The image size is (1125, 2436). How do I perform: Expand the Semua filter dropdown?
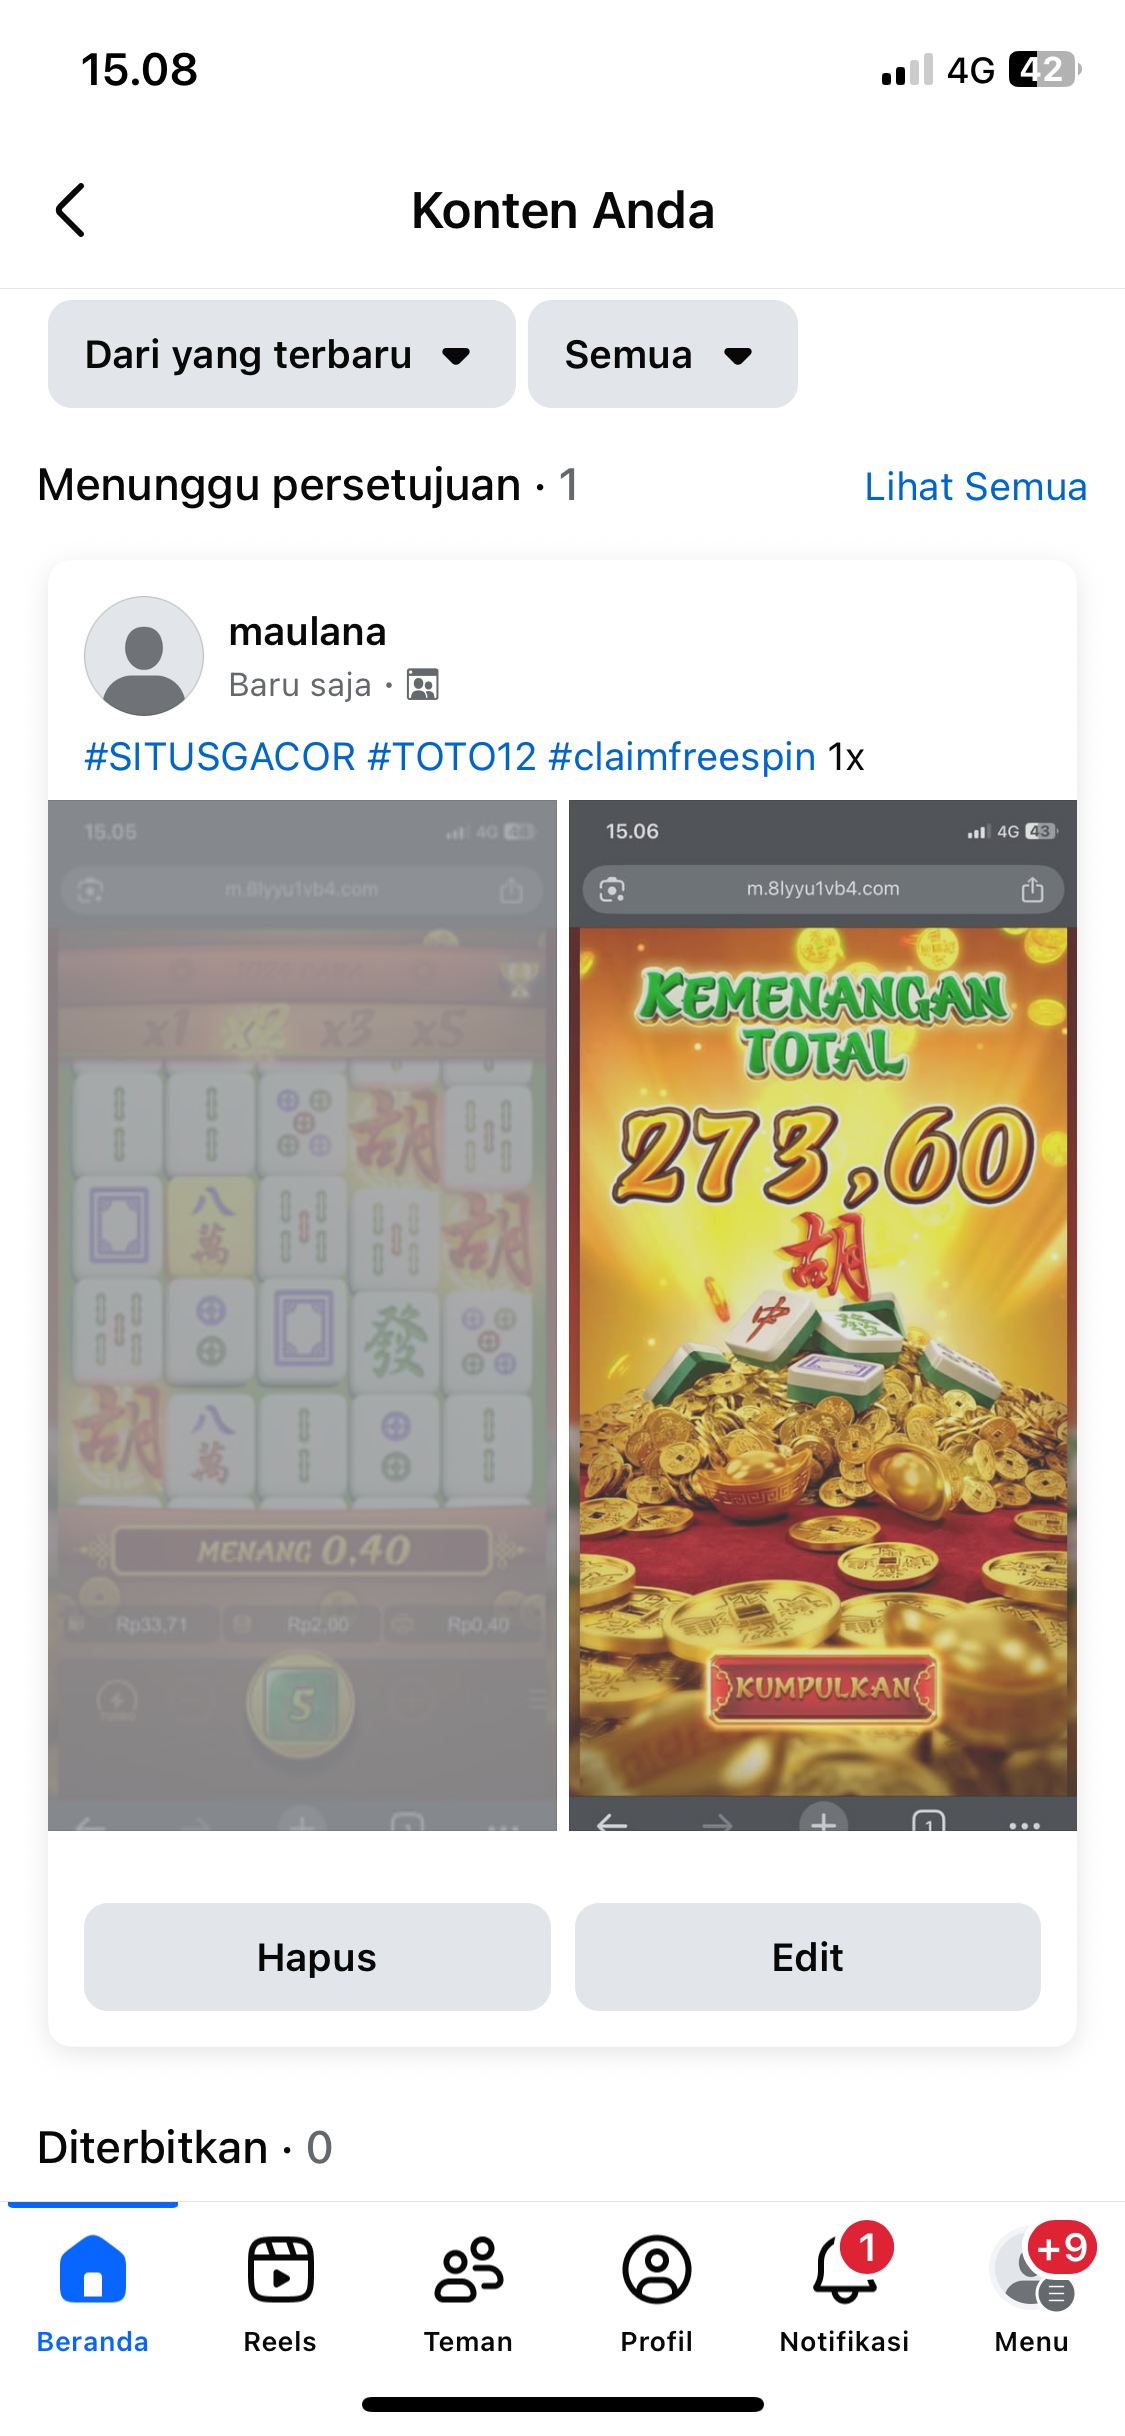[x=663, y=354]
